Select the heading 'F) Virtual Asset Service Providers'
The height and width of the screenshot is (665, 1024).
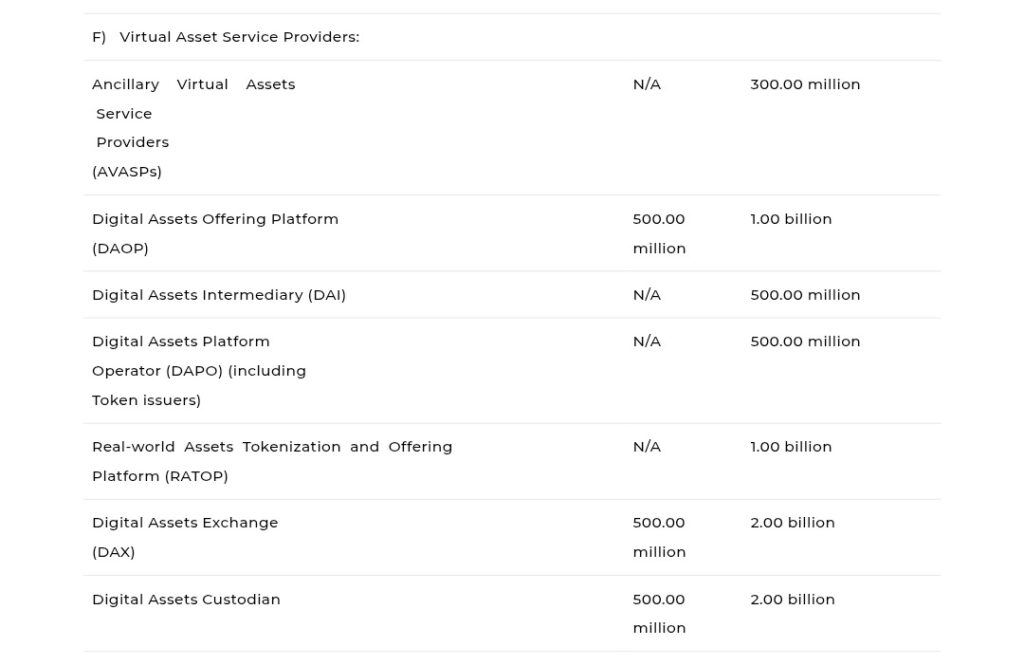tap(238, 37)
